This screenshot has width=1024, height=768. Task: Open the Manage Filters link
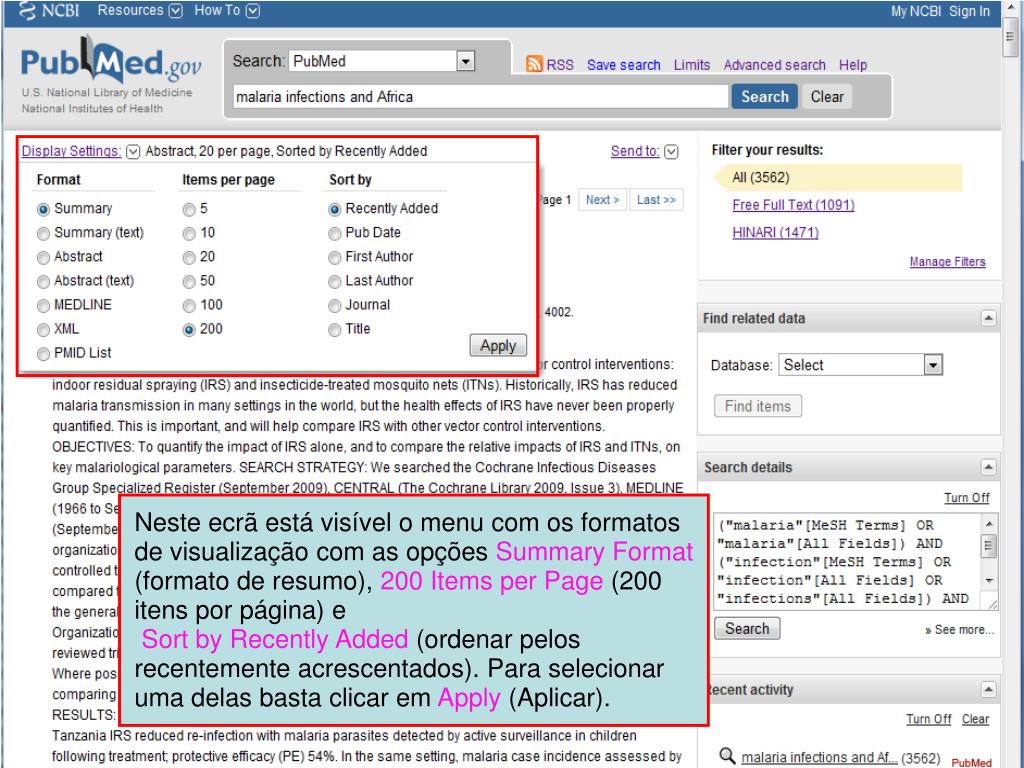(947, 261)
